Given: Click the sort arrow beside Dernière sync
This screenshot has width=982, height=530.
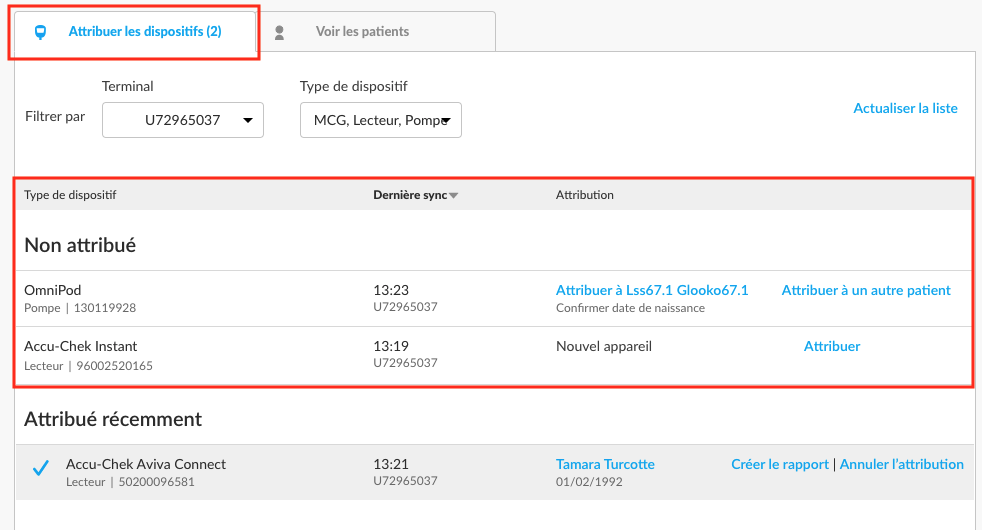Looking at the screenshot, I should pyautogui.click(x=453, y=195).
